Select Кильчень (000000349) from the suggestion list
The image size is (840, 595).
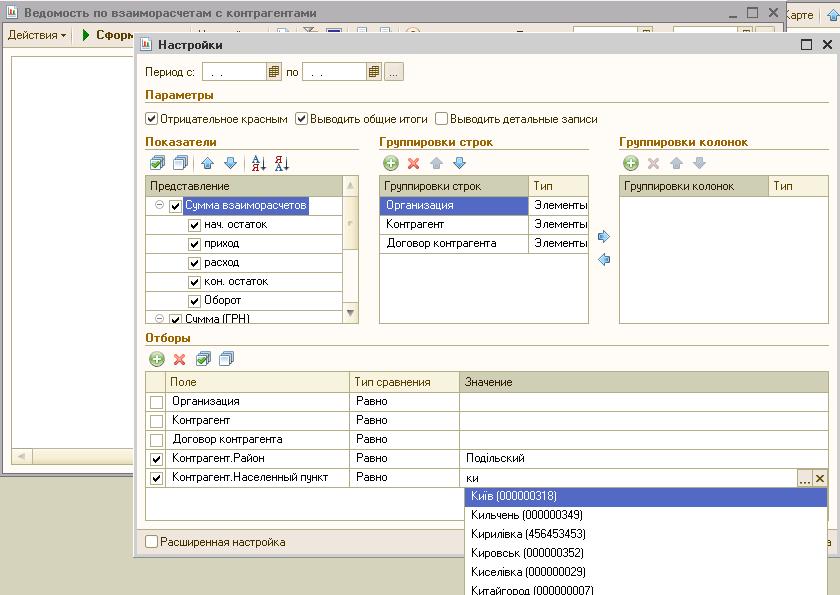tap(646, 515)
